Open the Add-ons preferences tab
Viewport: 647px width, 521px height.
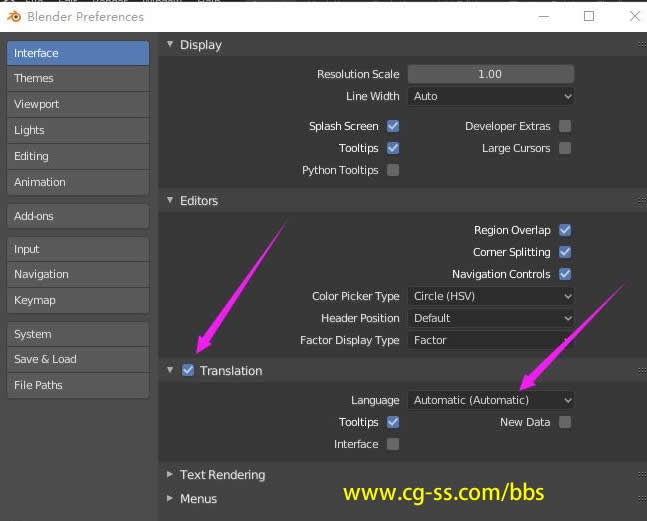pos(78,216)
